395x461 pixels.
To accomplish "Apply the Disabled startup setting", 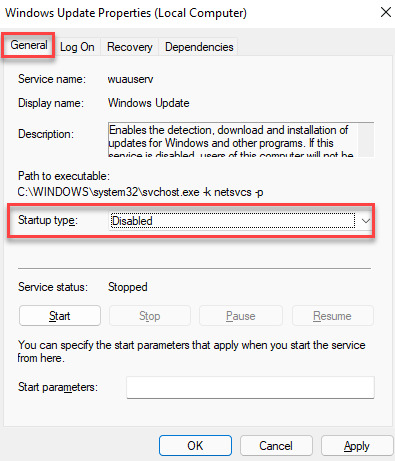I will coord(357,446).
